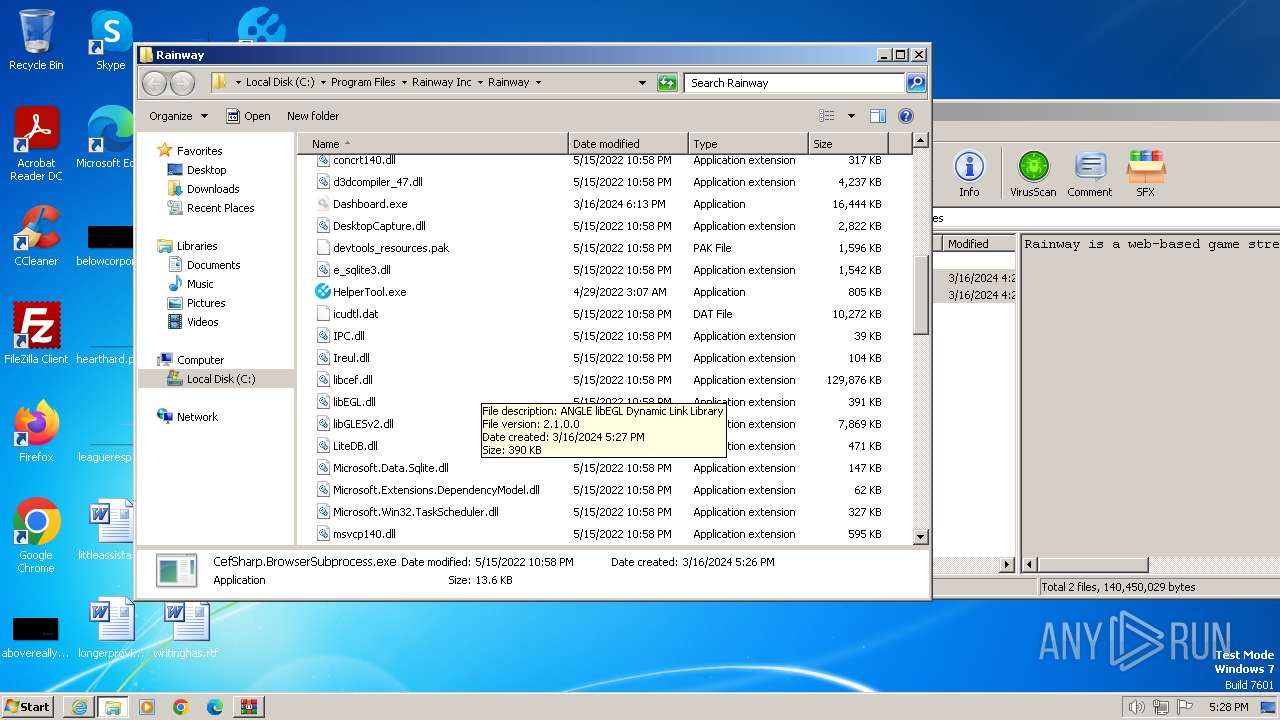The width and height of the screenshot is (1280, 720).
Task: Open Windows Media Player taskbar icon
Action: pyautogui.click(x=147, y=707)
